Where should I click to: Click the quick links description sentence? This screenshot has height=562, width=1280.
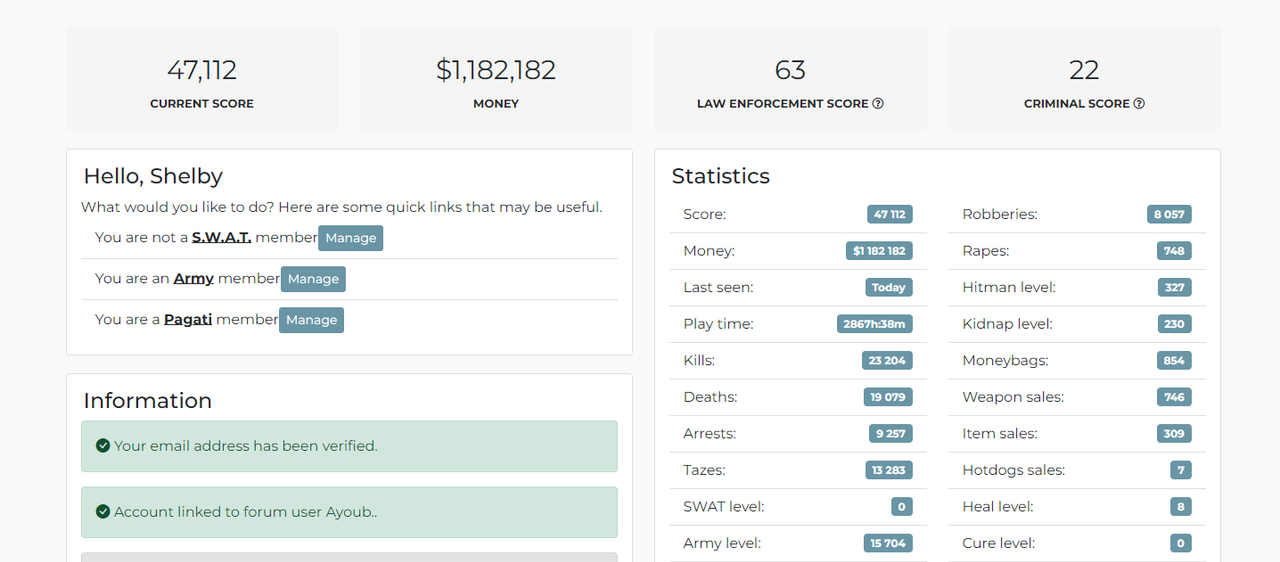tap(342, 207)
